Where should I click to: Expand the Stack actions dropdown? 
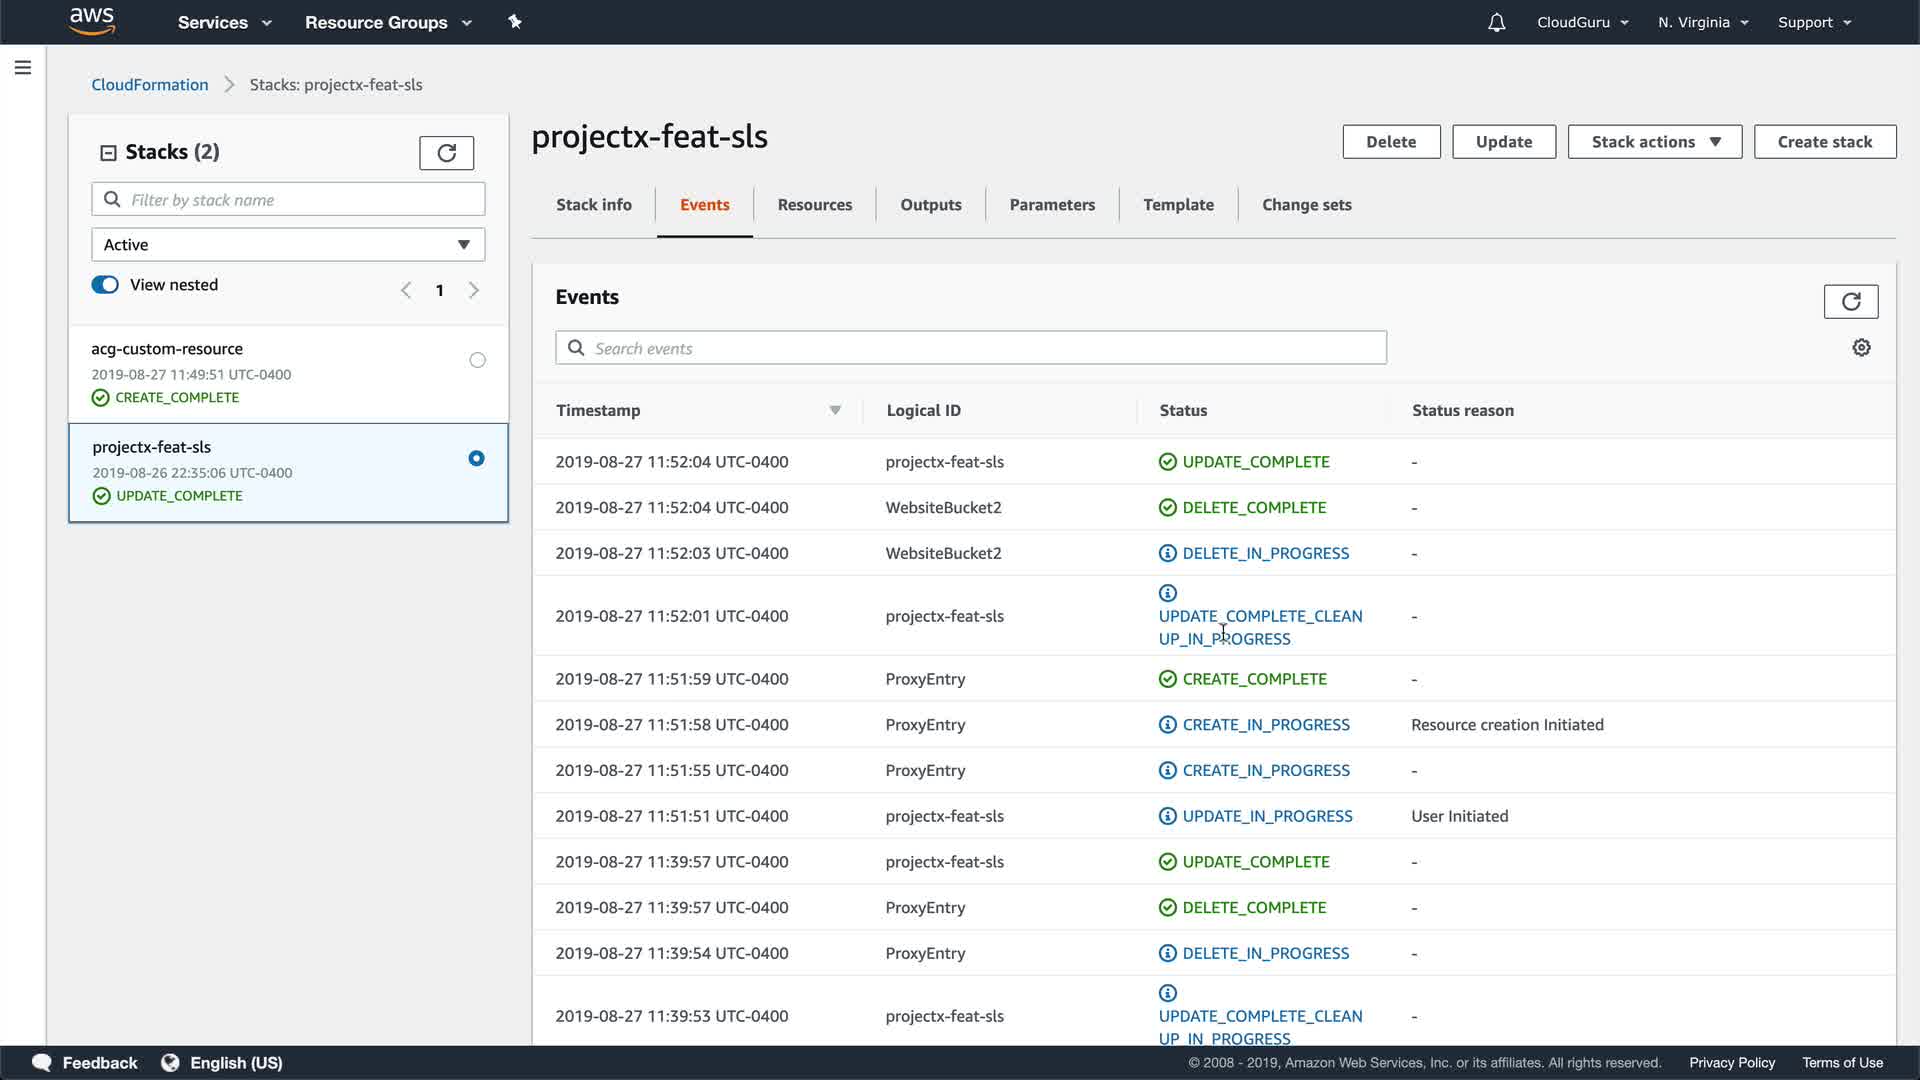tap(1654, 142)
